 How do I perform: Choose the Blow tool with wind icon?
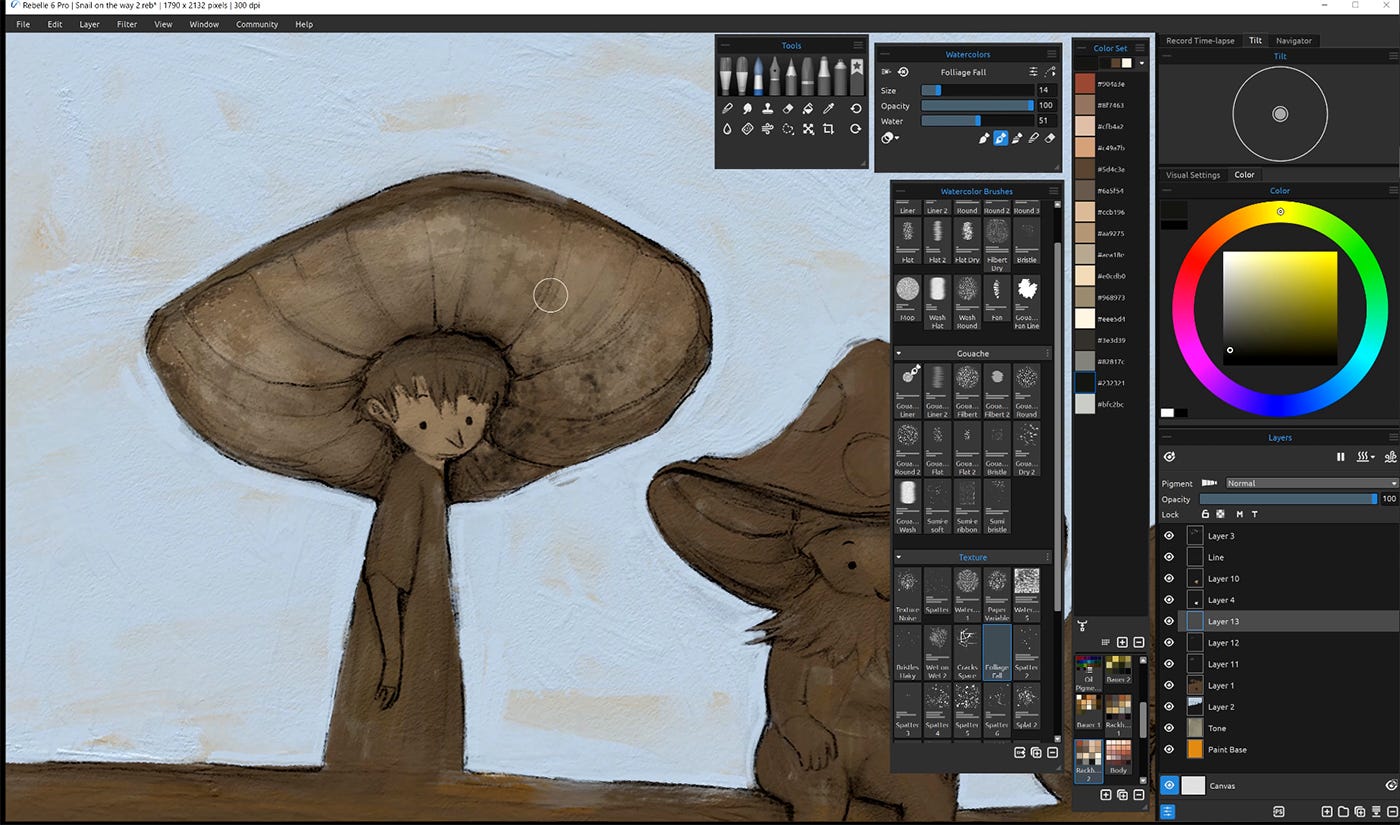[x=767, y=129]
